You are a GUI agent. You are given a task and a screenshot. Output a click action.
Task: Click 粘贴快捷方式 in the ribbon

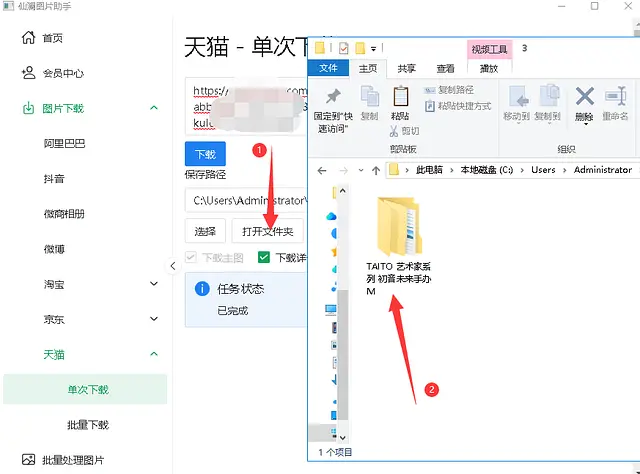coord(458,107)
